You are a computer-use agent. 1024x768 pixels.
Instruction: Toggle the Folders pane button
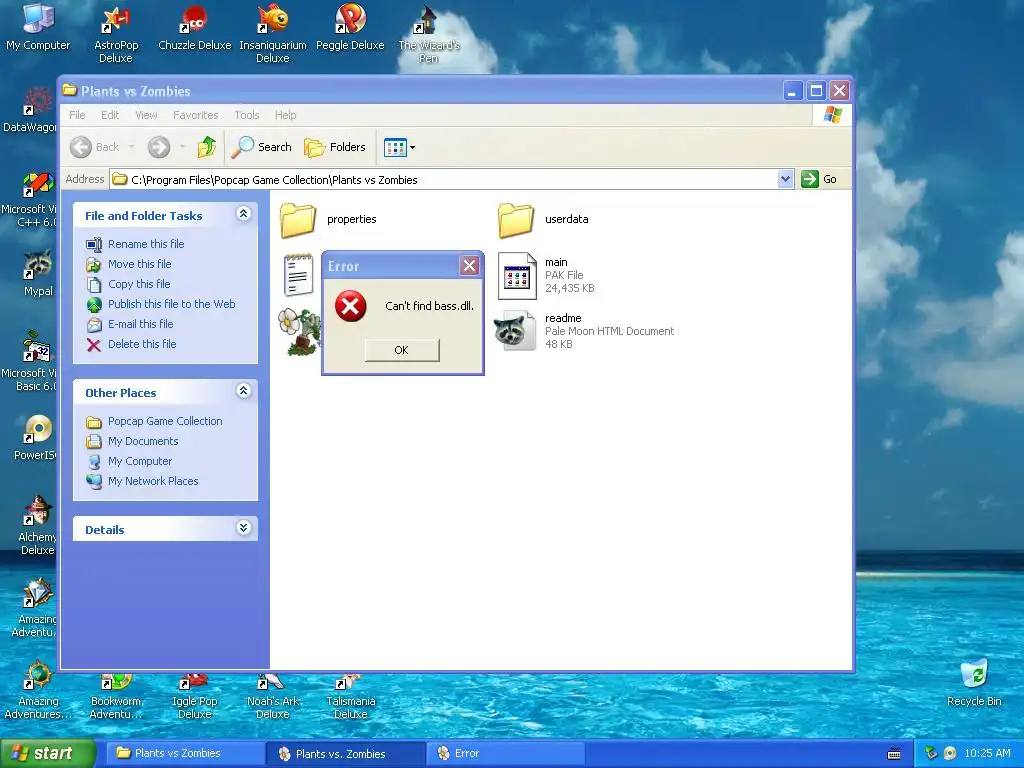(x=335, y=147)
